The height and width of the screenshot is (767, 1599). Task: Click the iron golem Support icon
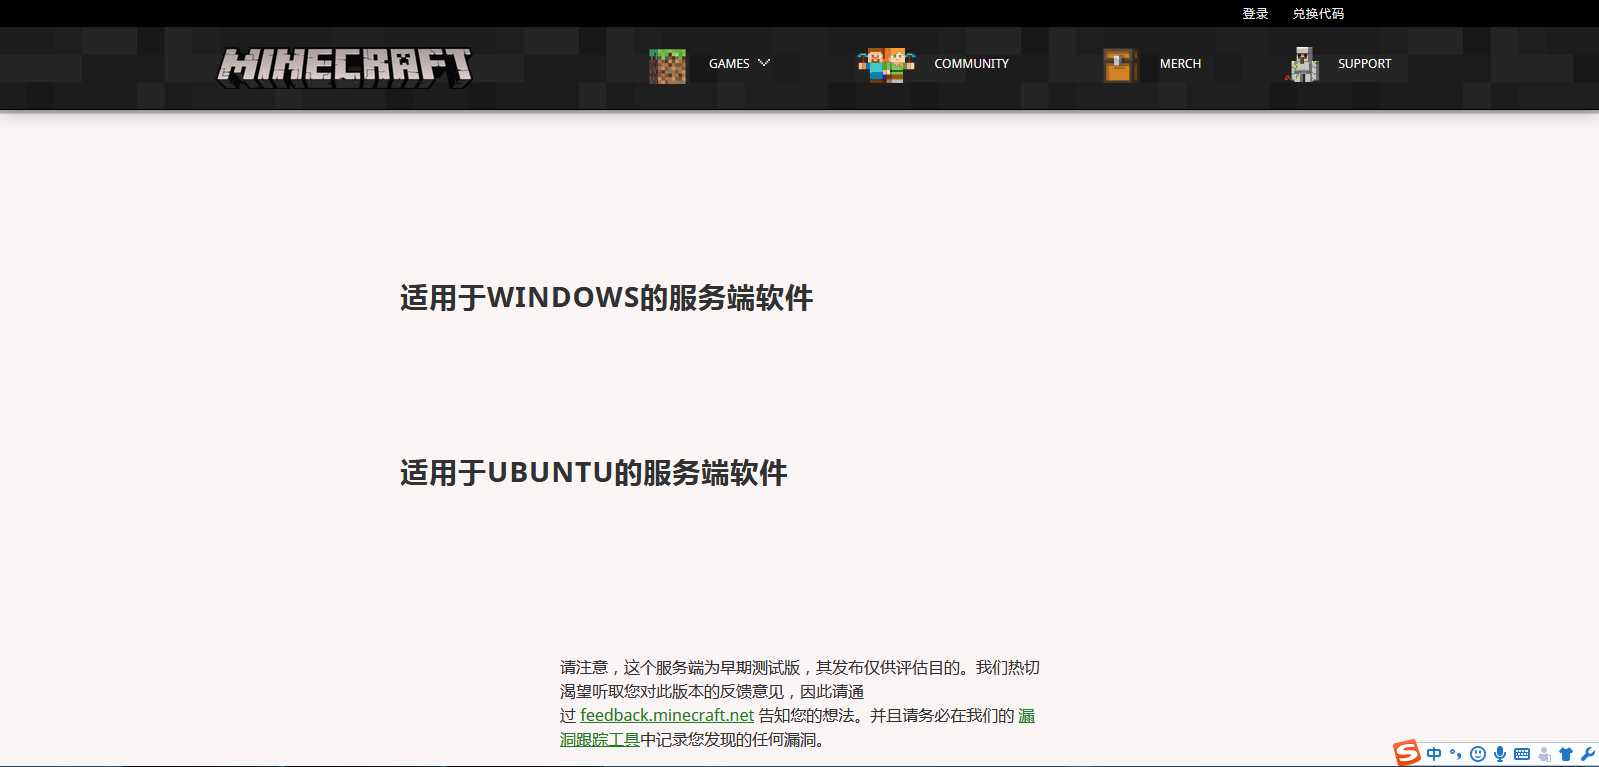1303,64
